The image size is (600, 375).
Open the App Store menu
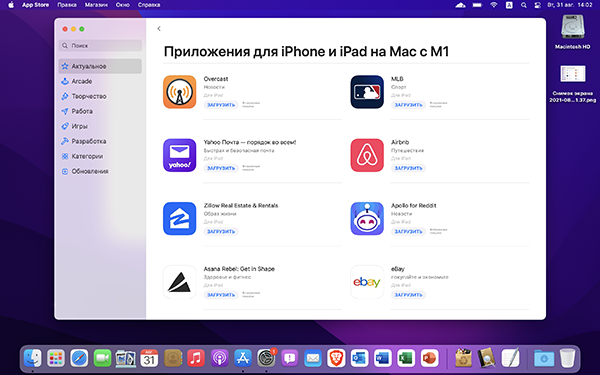35,5
